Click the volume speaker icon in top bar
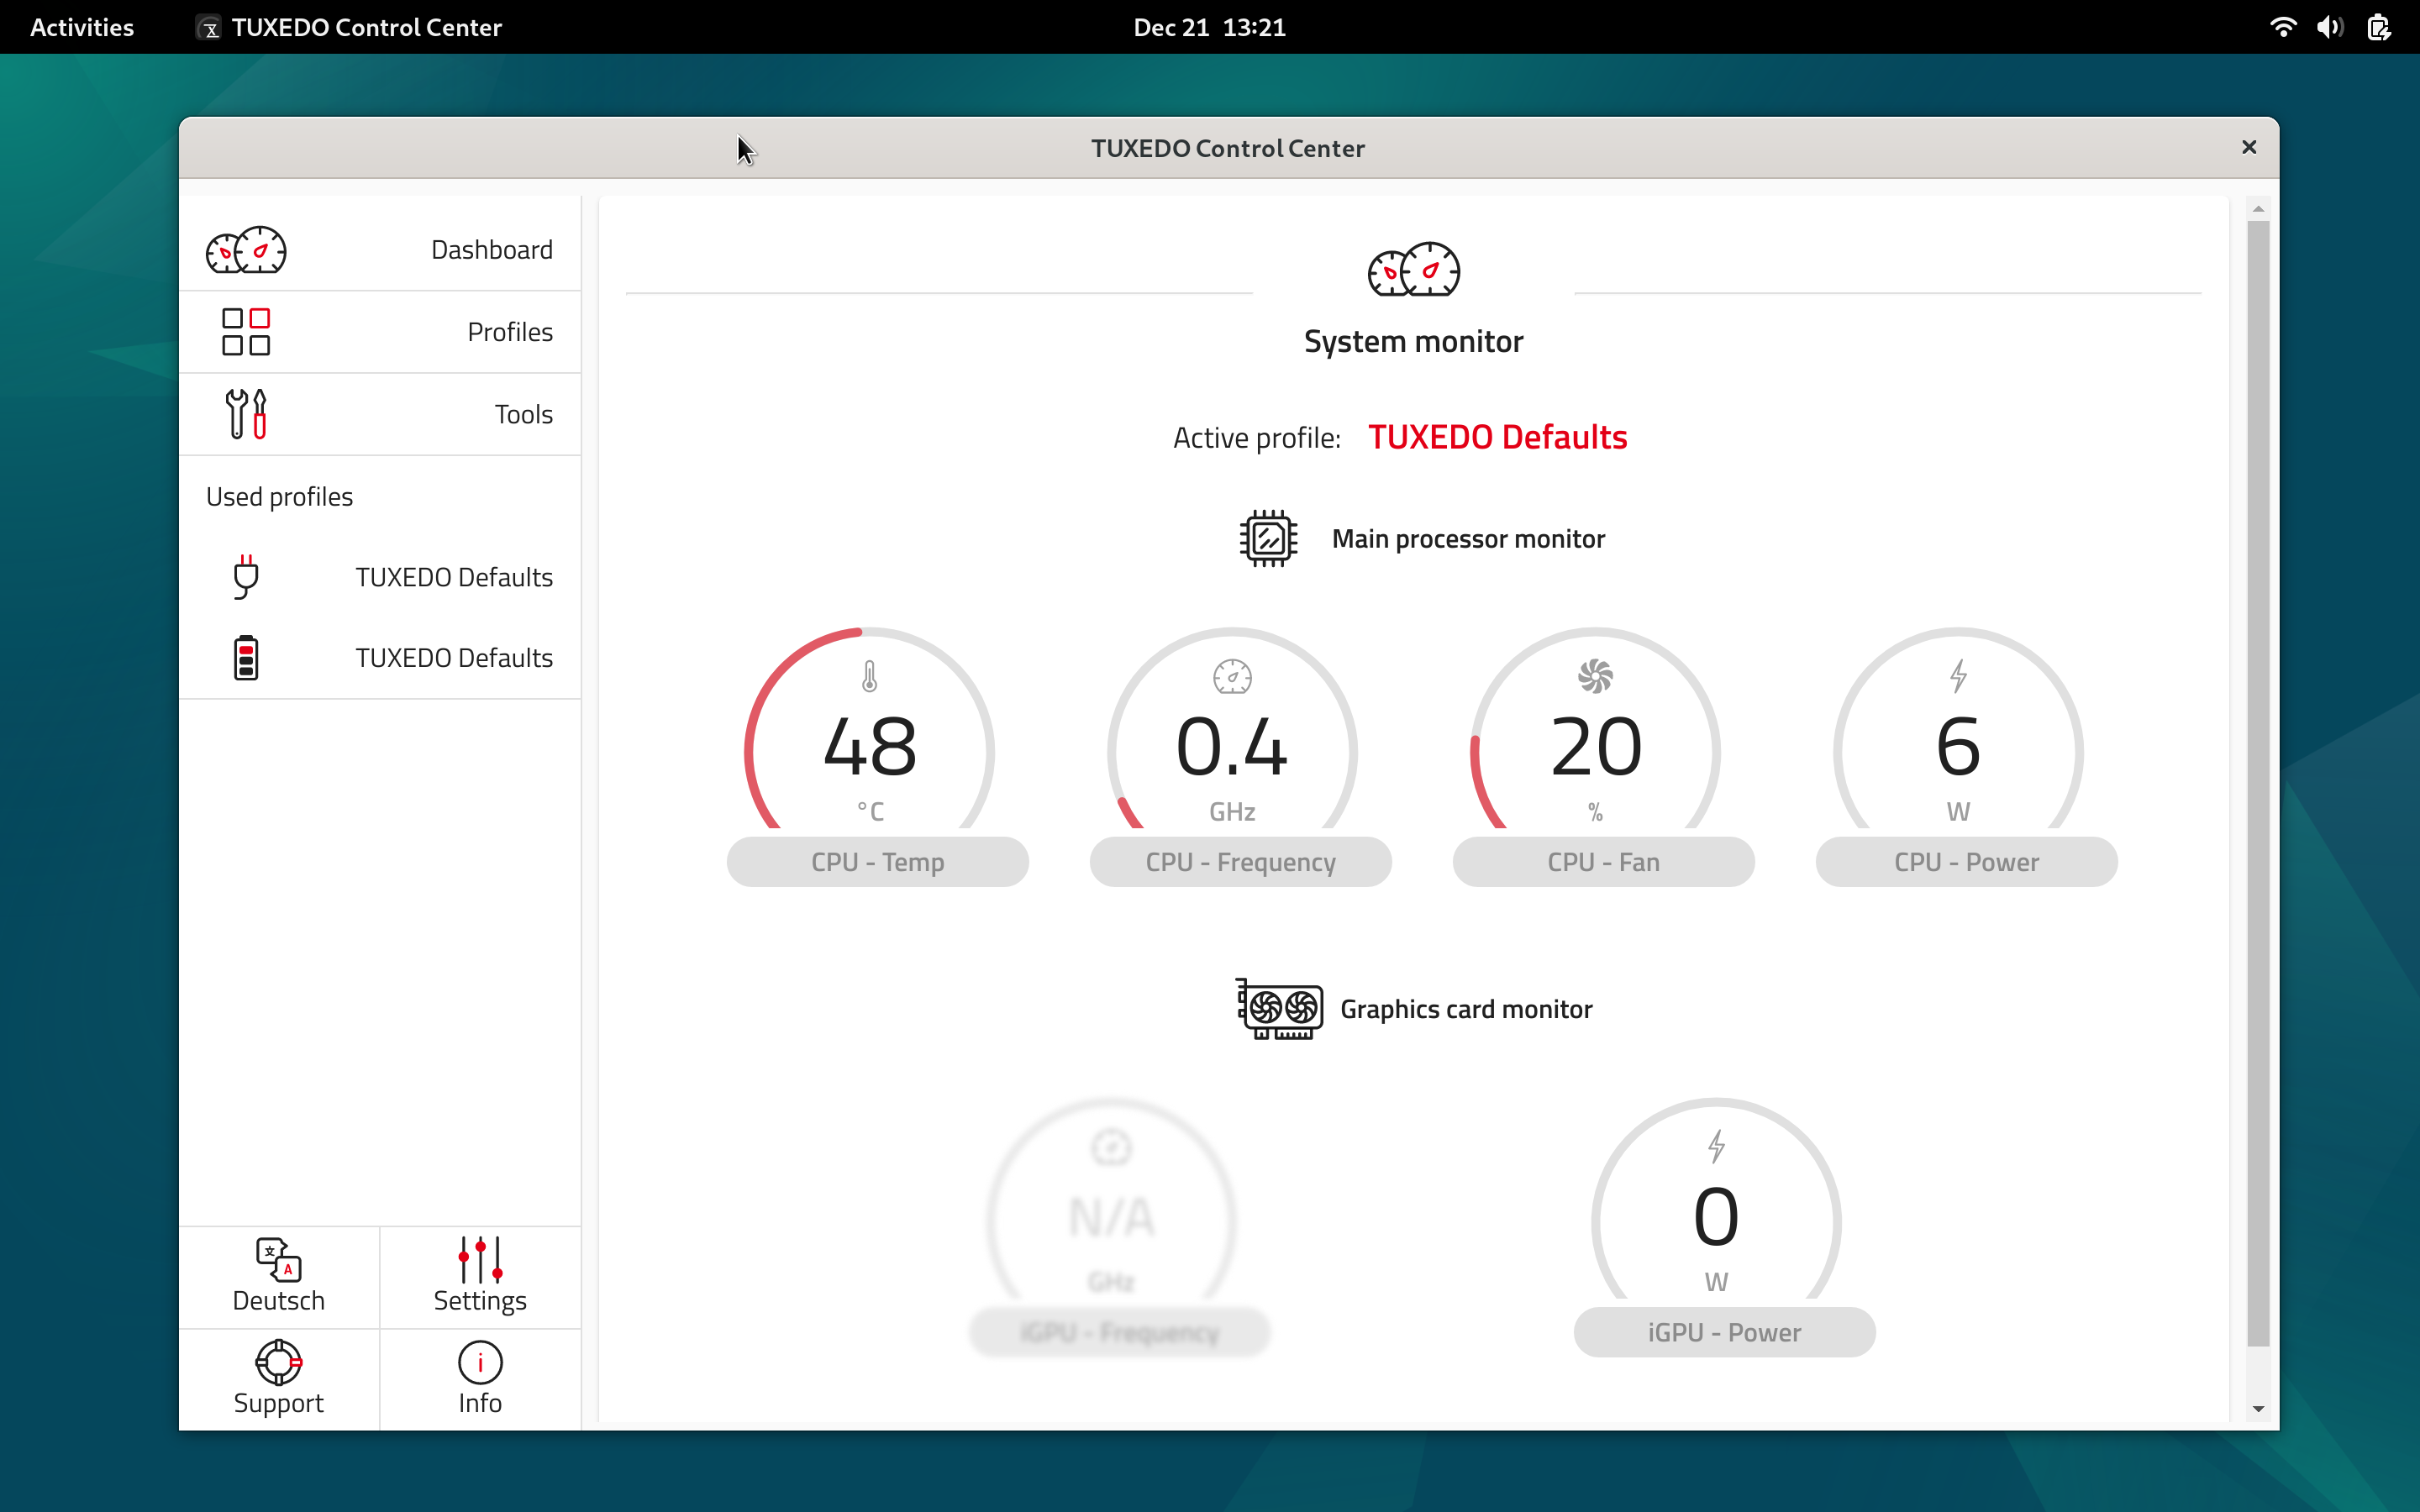 (x=2329, y=27)
